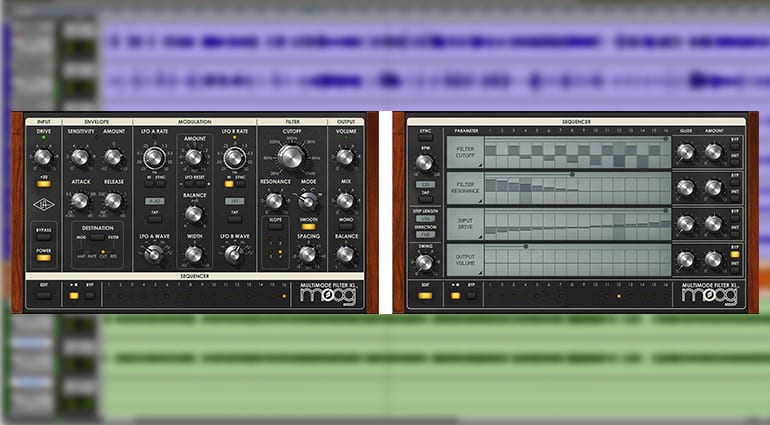Click the envelope AMOUNT knob
Screen dimensions: 770x425
click(x=113, y=158)
